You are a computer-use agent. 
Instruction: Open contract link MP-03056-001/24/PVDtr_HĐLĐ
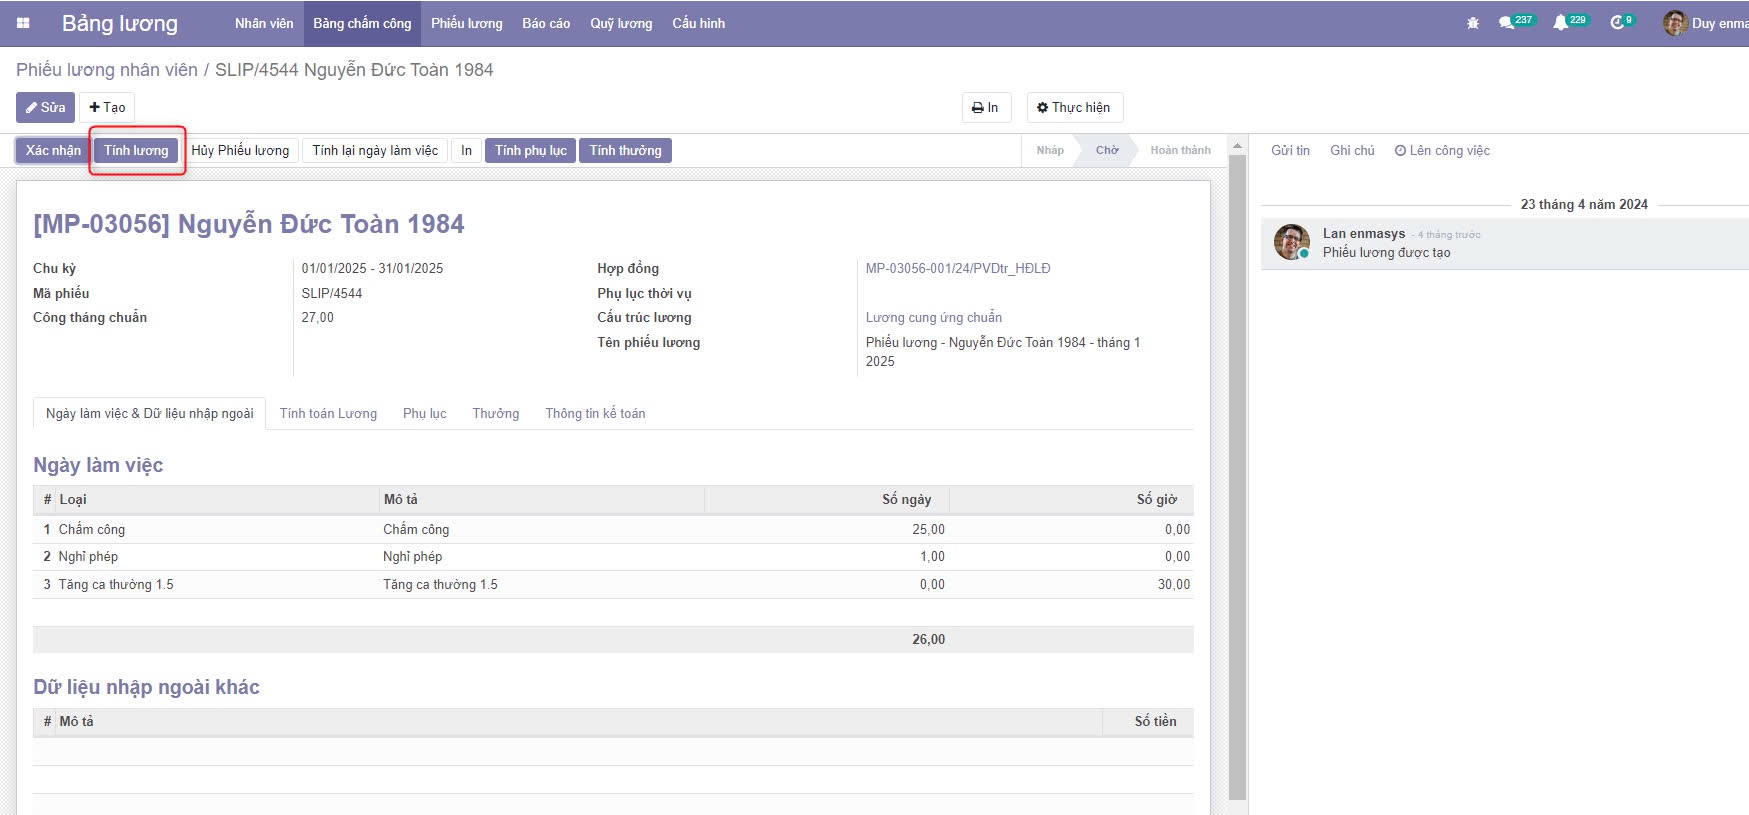pyautogui.click(x=958, y=268)
